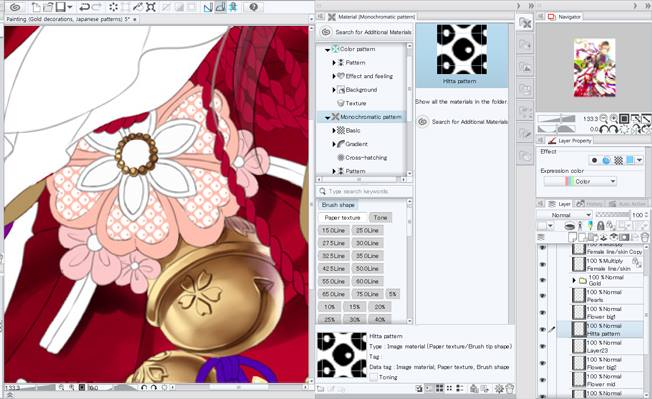The width and height of the screenshot is (652, 399).
Task: Hide the Gold folder layer
Action: pos(542,280)
